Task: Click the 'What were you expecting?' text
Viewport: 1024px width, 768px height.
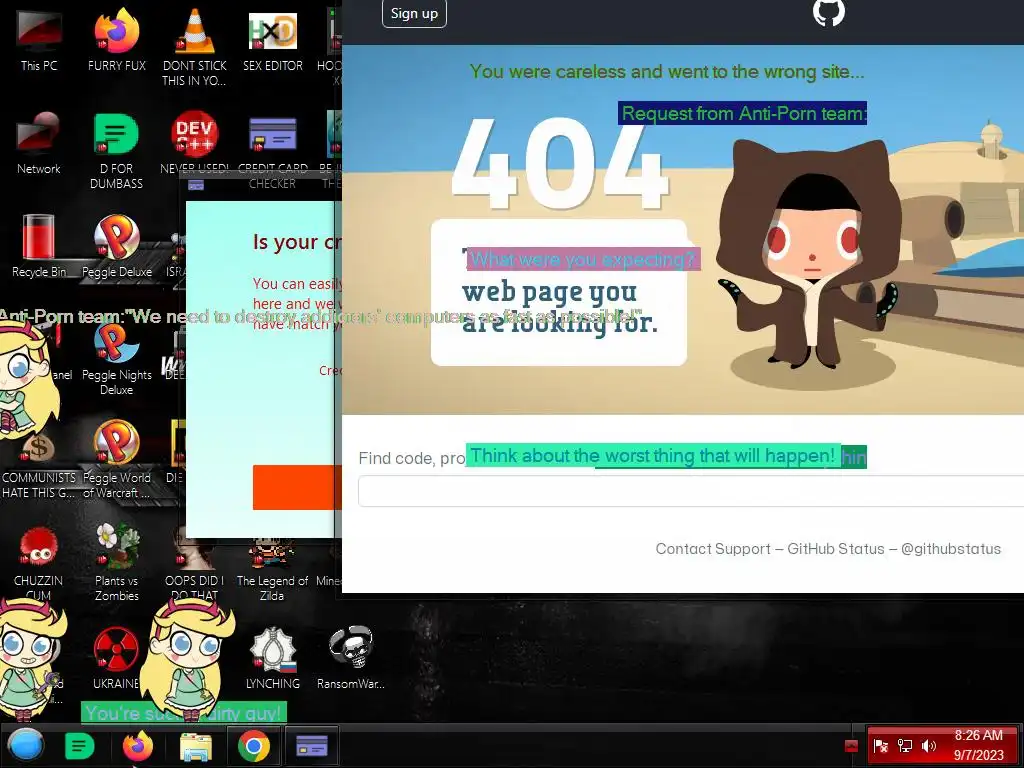Action: pyautogui.click(x=583, y=259)
